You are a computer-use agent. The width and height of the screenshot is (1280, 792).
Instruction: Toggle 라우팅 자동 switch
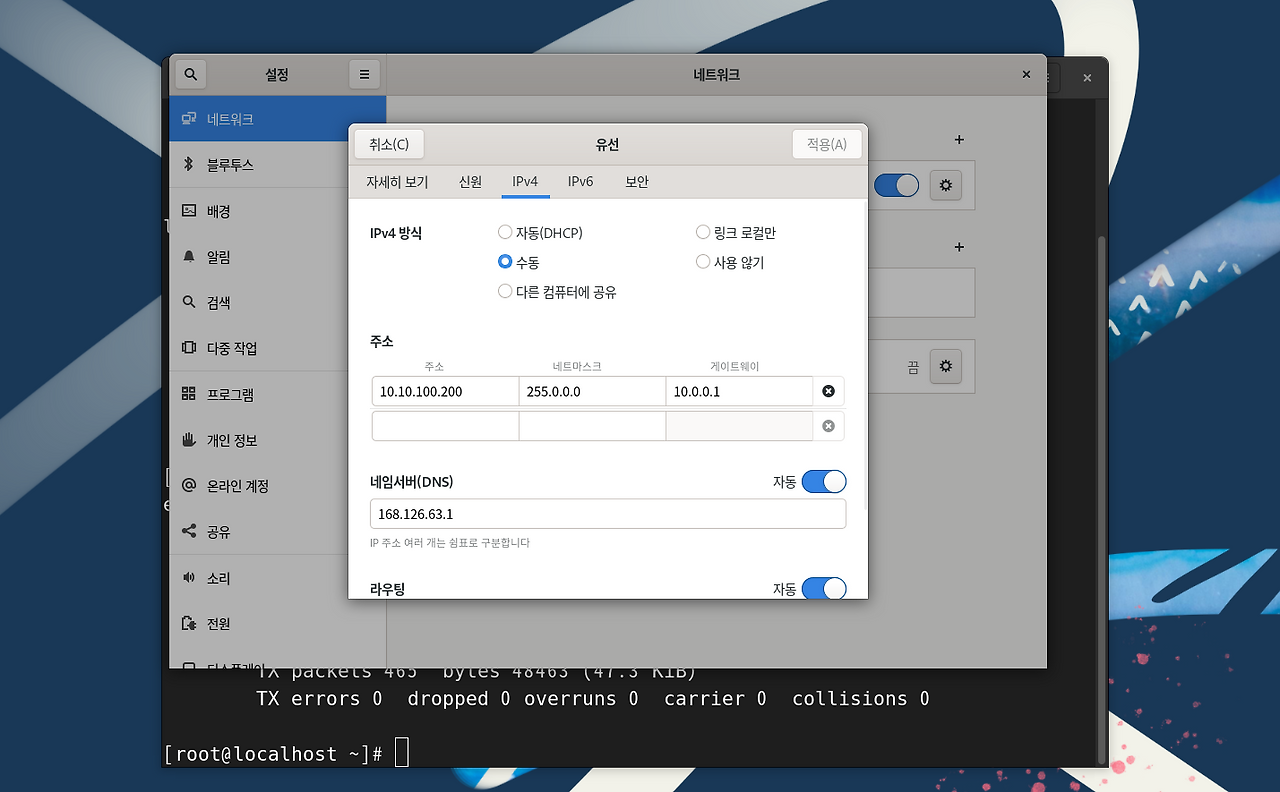pyautogui.click(x=824, y=589)
